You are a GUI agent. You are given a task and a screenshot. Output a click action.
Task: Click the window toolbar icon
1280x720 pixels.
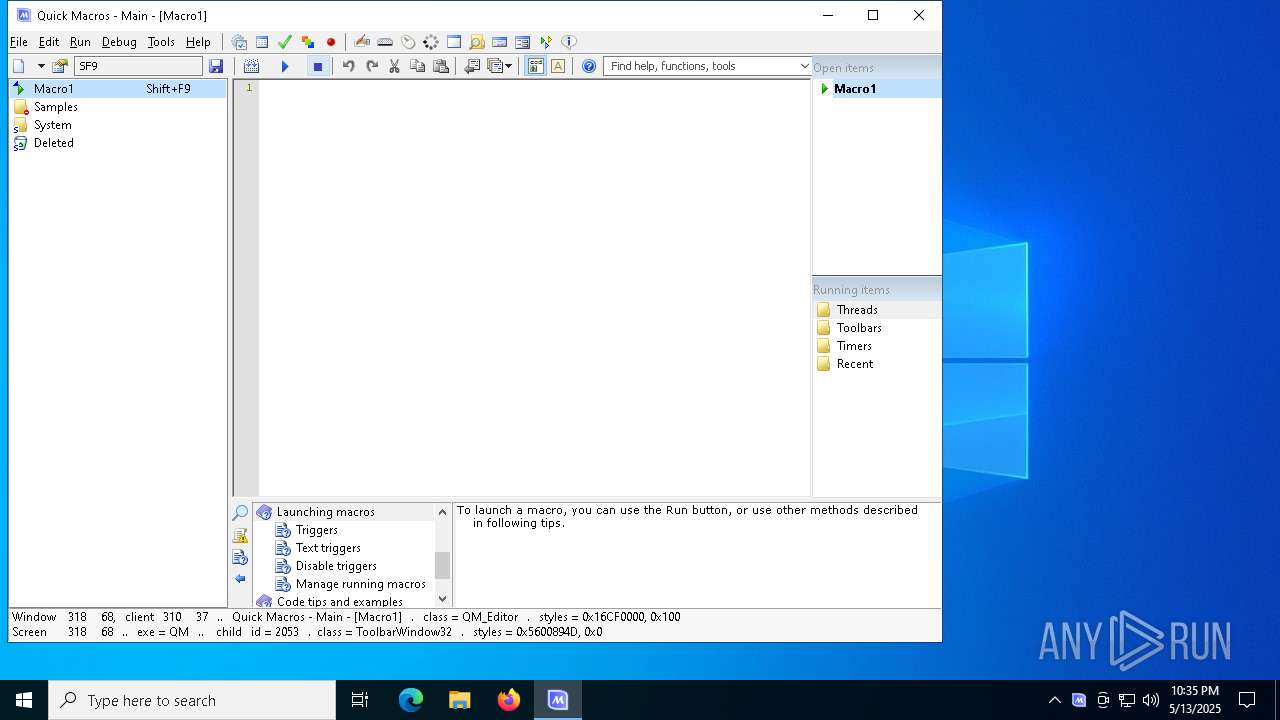pyautogui.click(x=454, y=42)
